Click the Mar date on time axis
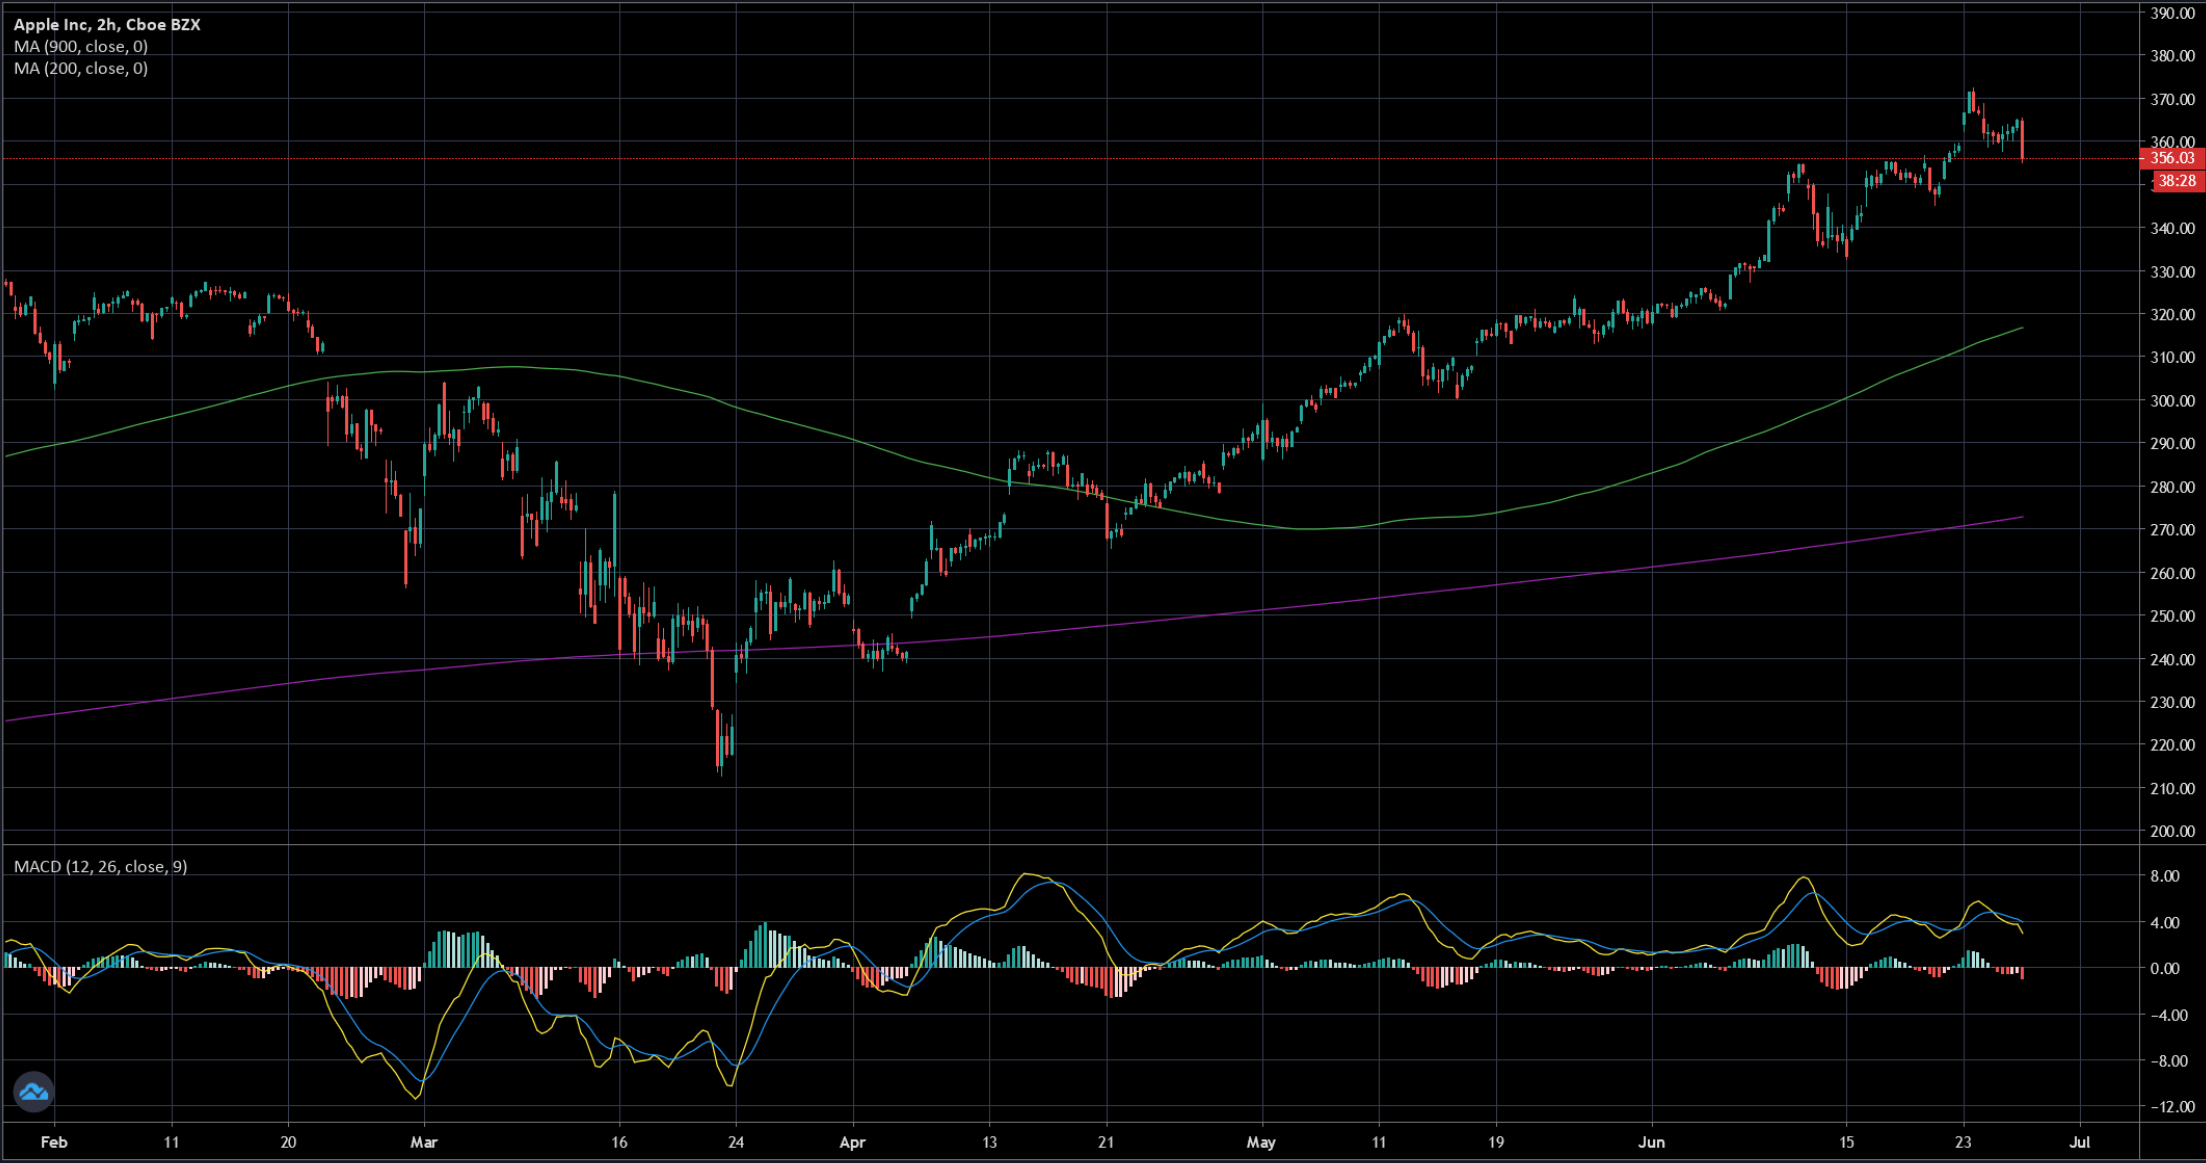This screenshot has width=2206, height=1163. (424, 1142)
